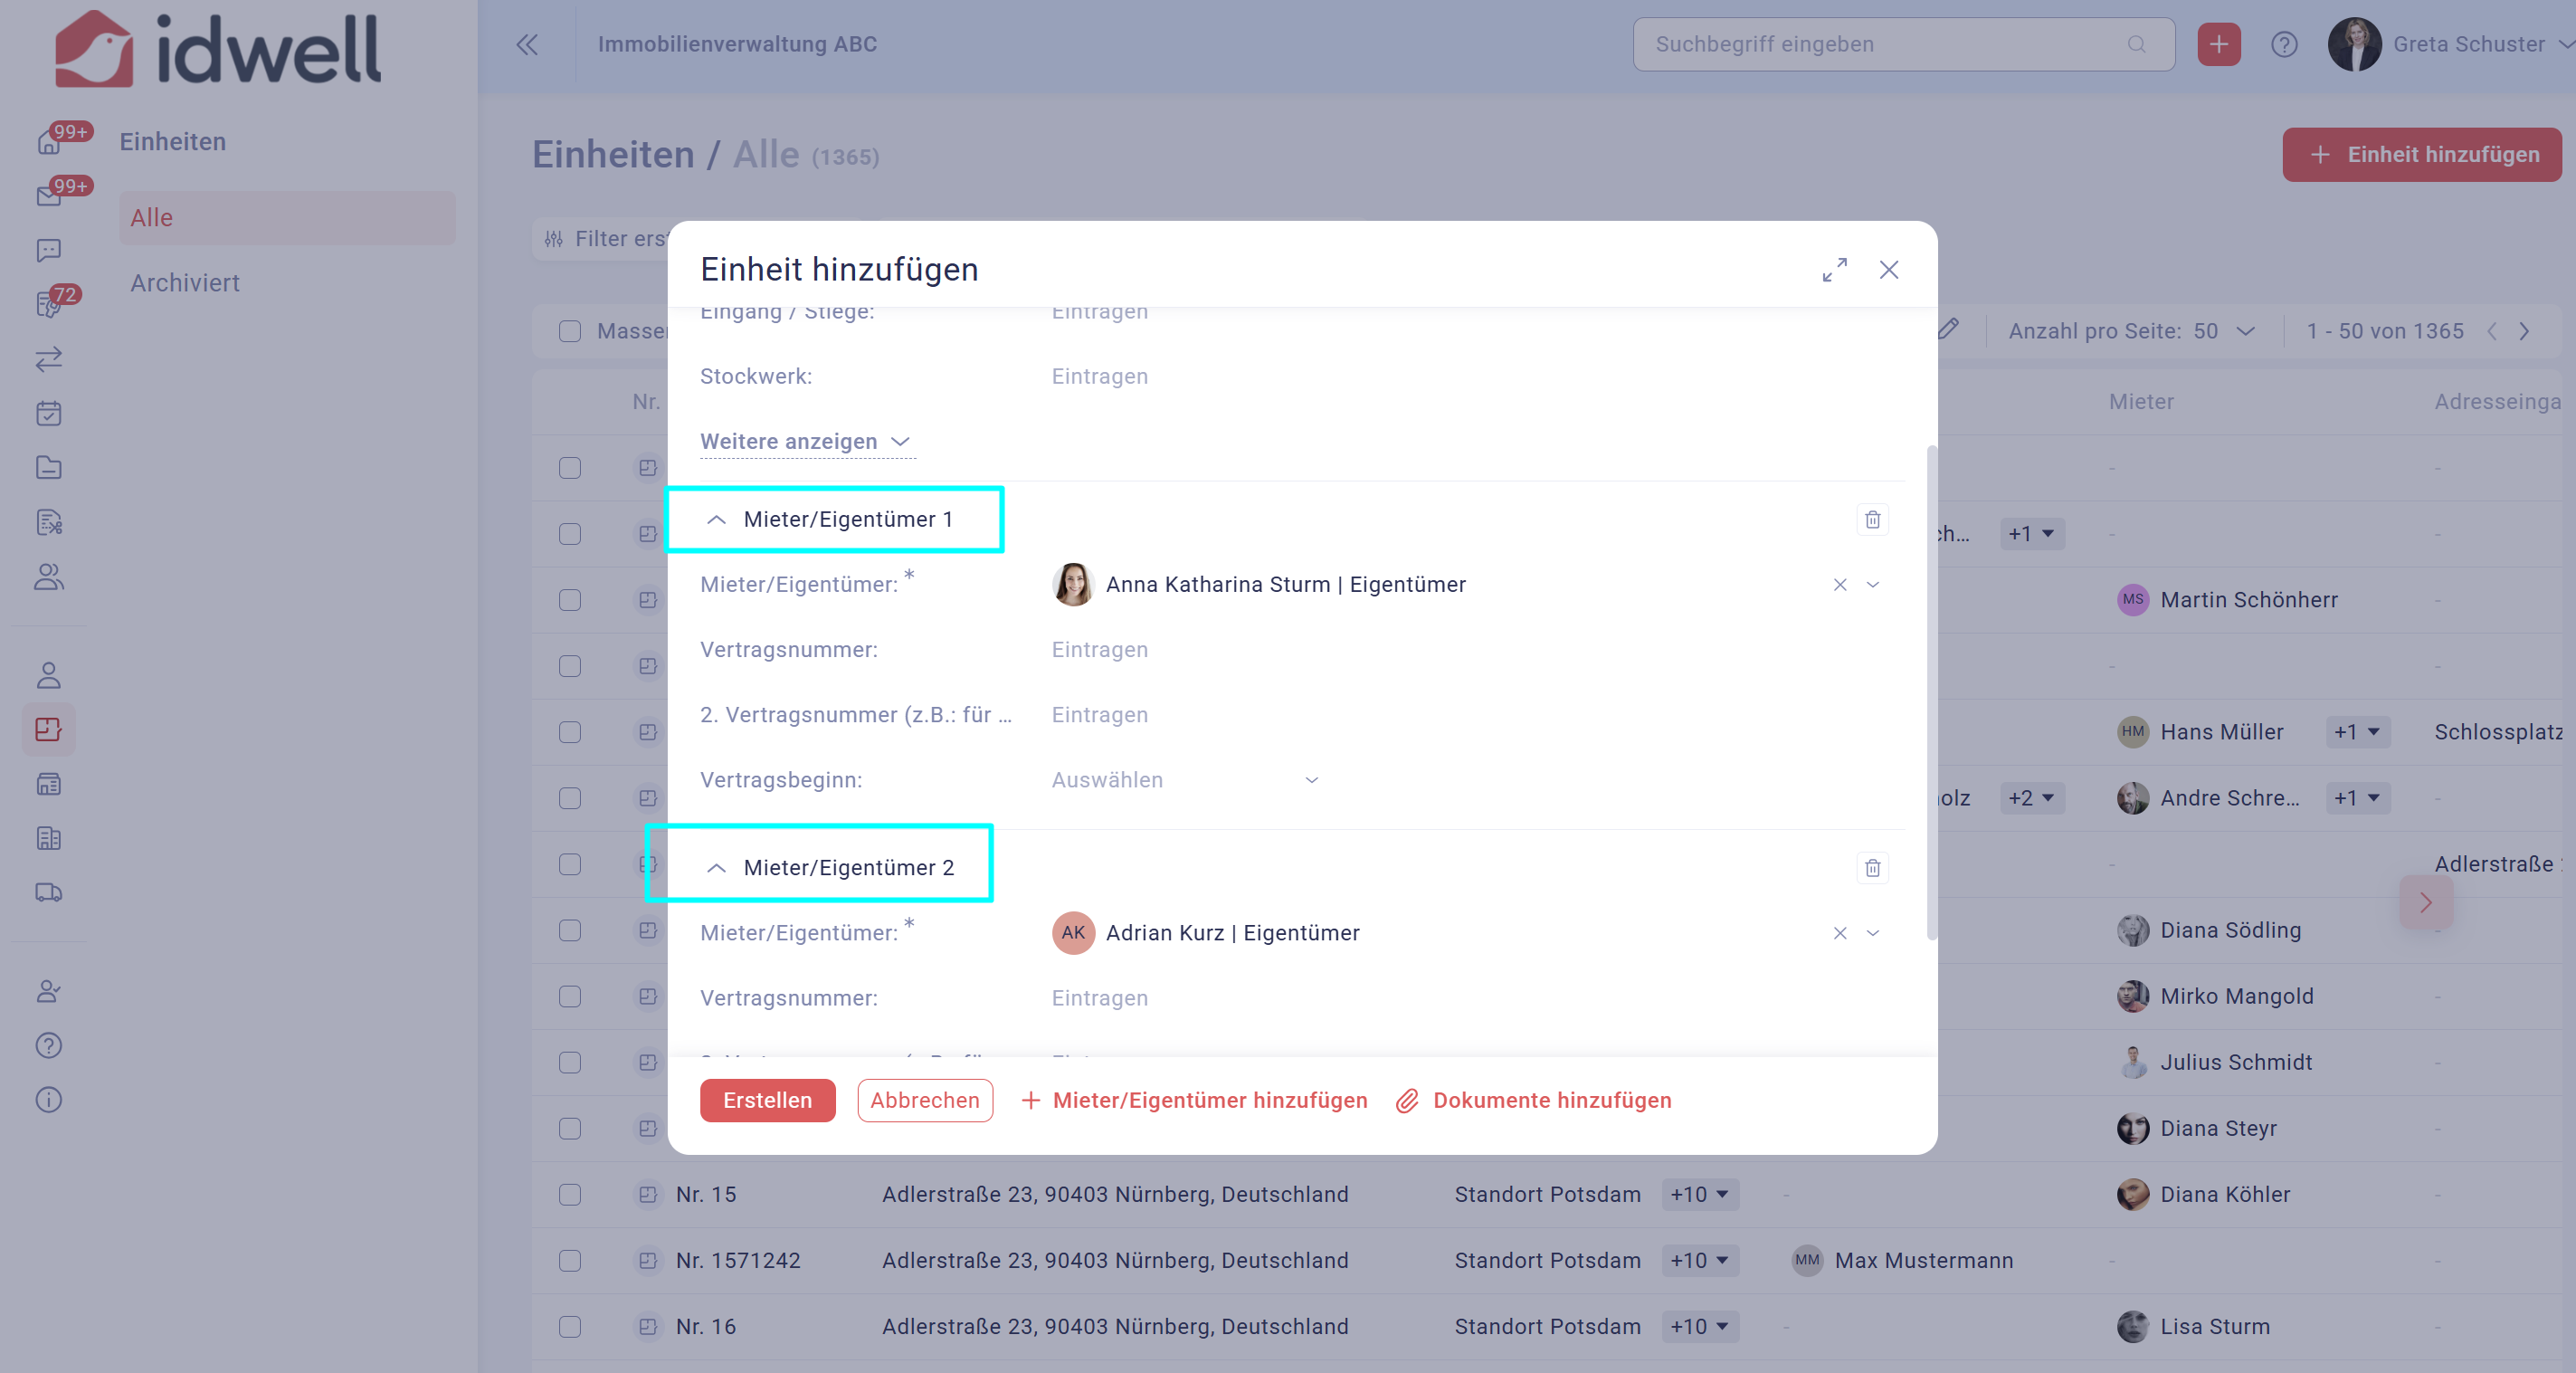The width and height of the screenshot is (2576, 1373).
Task: Open the calendar icon in left sidebar
Action: click(48, 413)
